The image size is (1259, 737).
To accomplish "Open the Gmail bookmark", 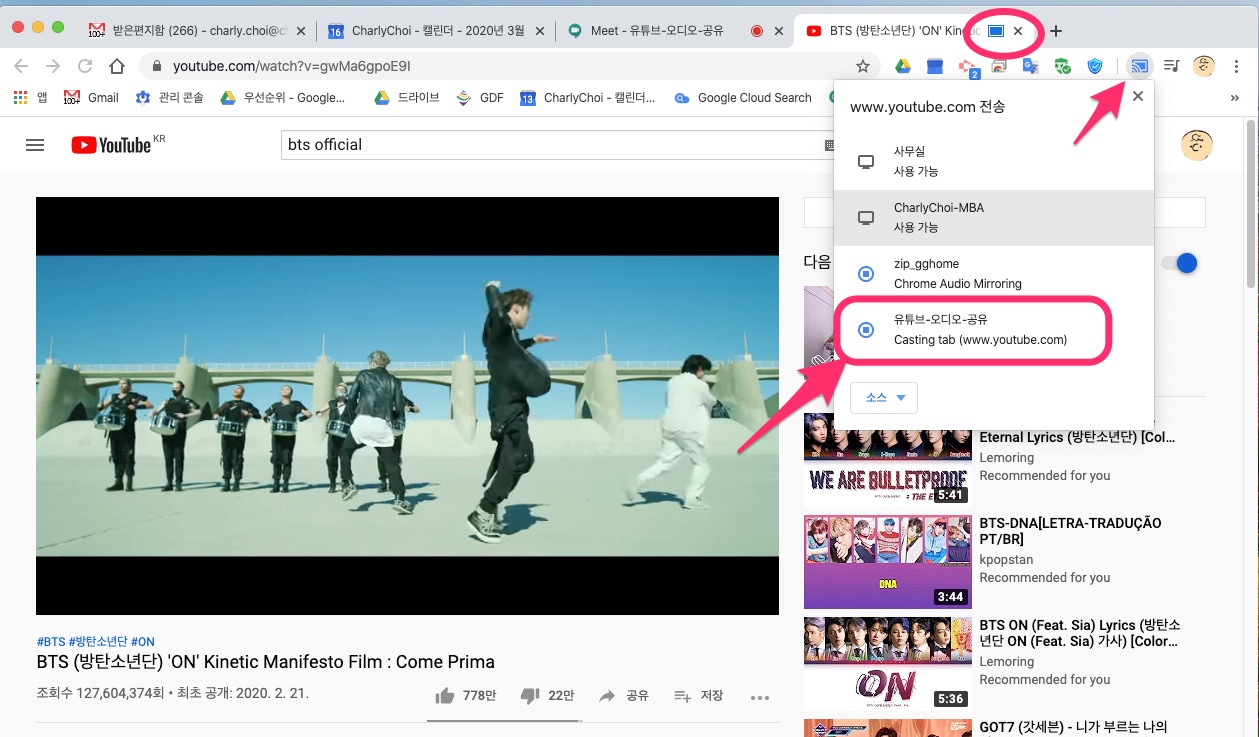I will tap(91, 98).
